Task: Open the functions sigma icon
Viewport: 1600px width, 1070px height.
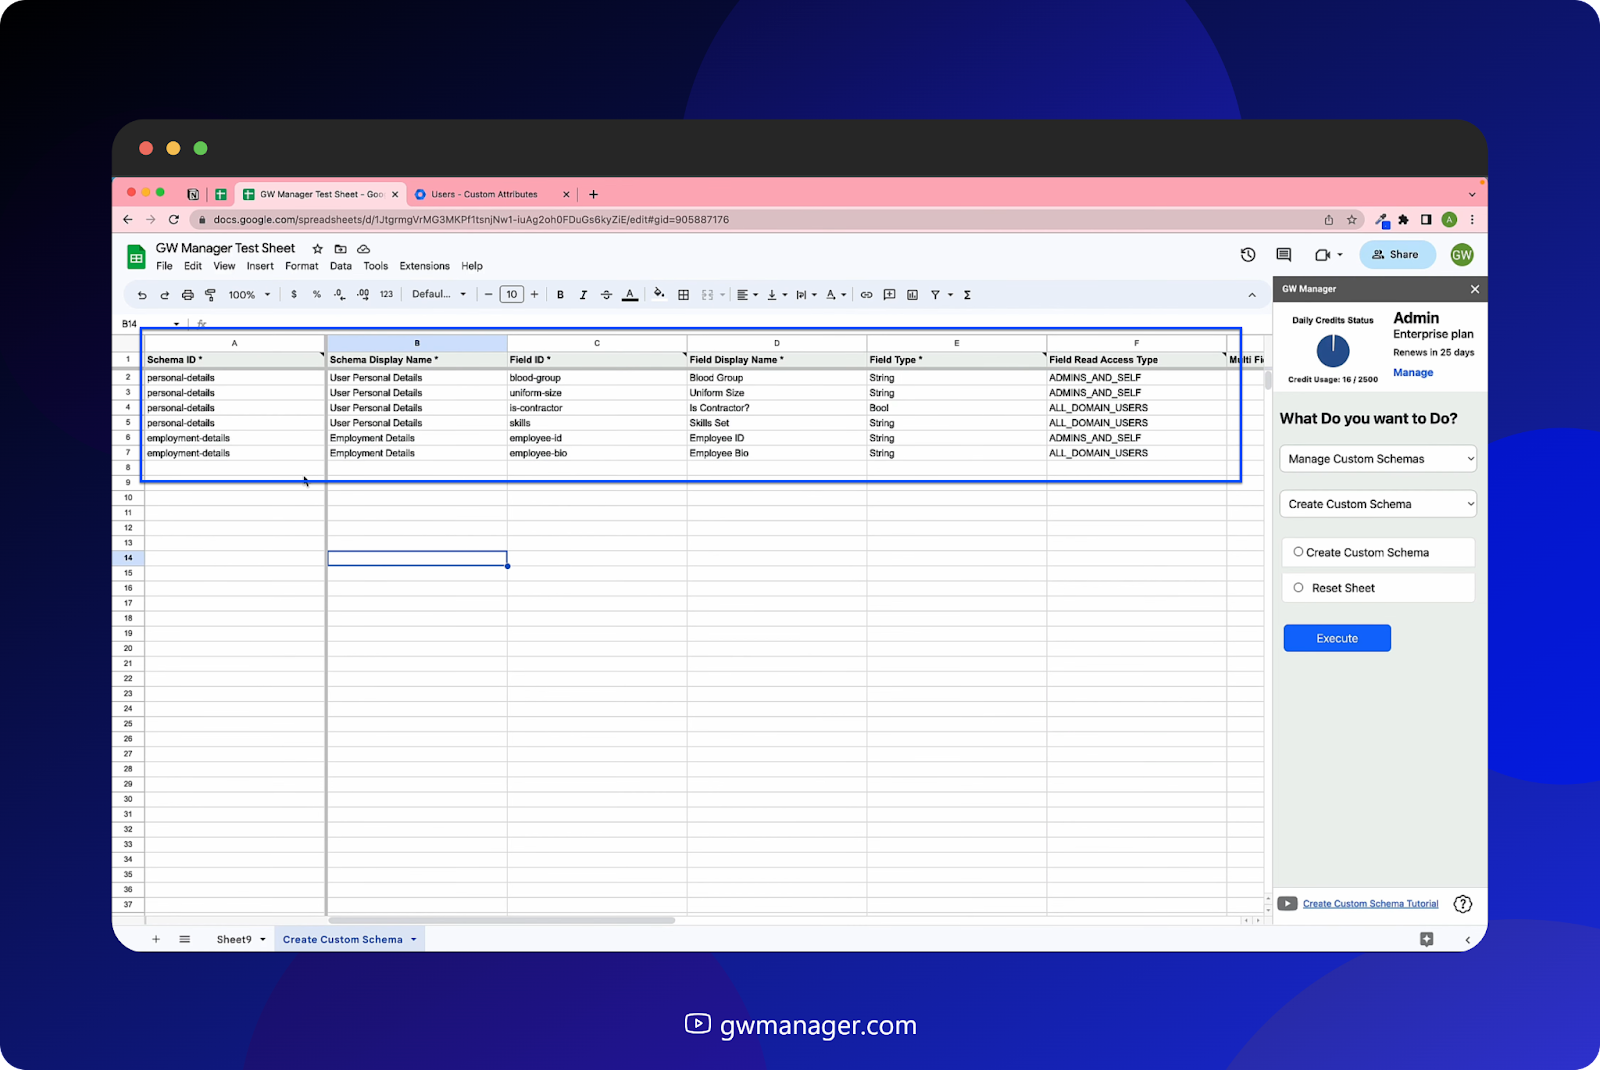Action: (967, 294)
